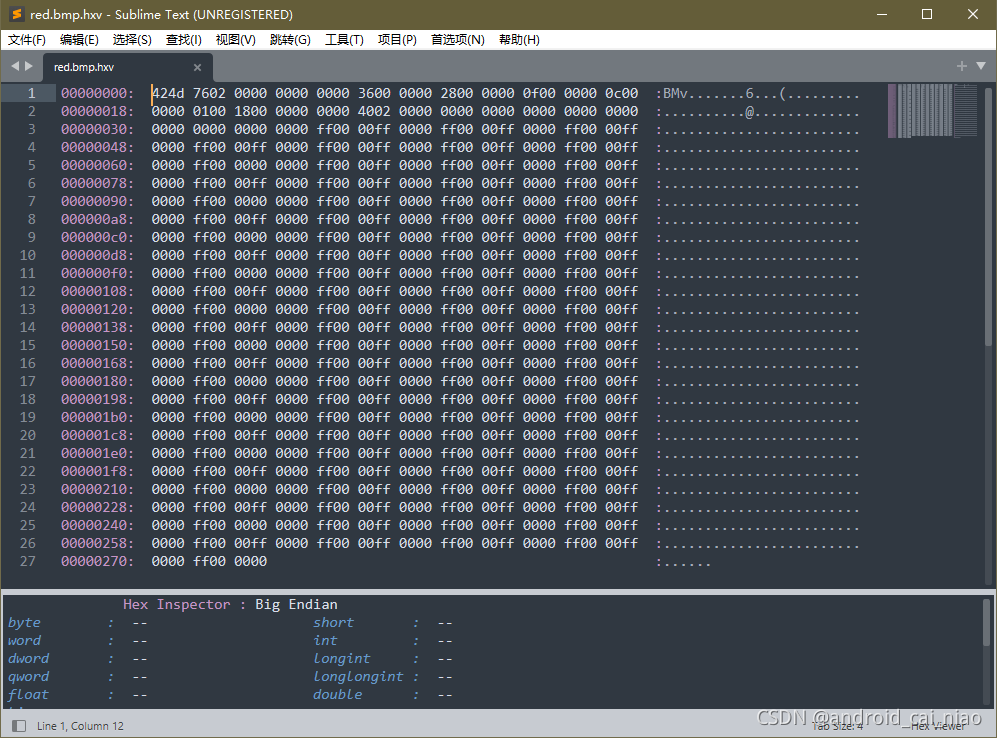Minimize the Sublime Text window
This screenshot has width=997, height=738.
coord(882,14)
